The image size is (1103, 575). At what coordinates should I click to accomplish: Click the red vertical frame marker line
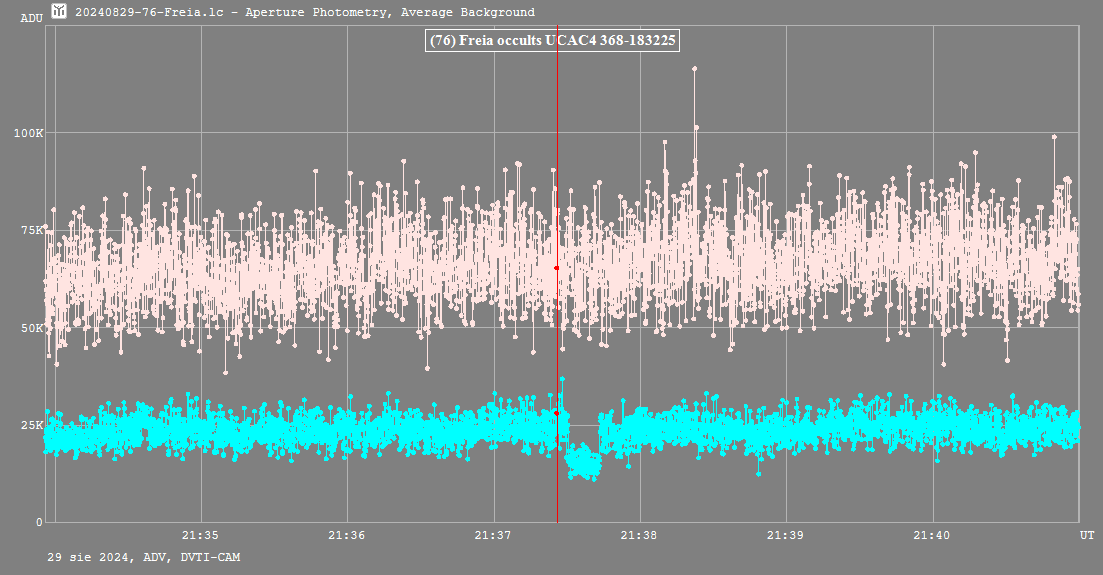(x=557, y=274)
